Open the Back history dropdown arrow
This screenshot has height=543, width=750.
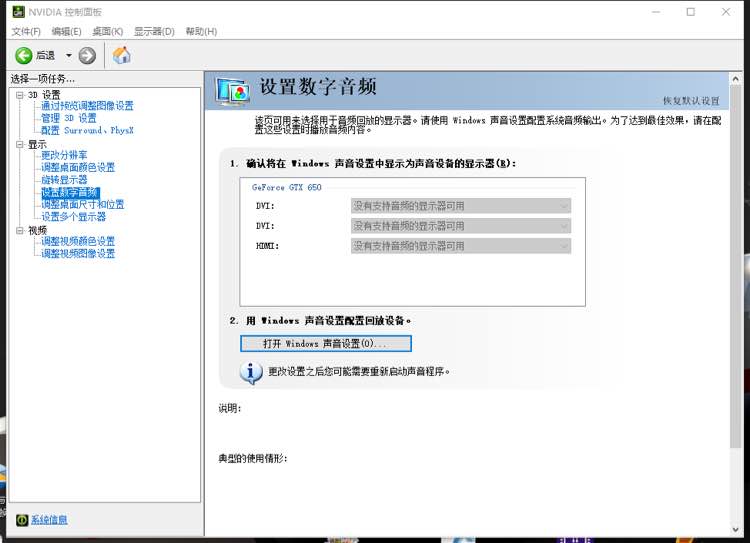68,55
